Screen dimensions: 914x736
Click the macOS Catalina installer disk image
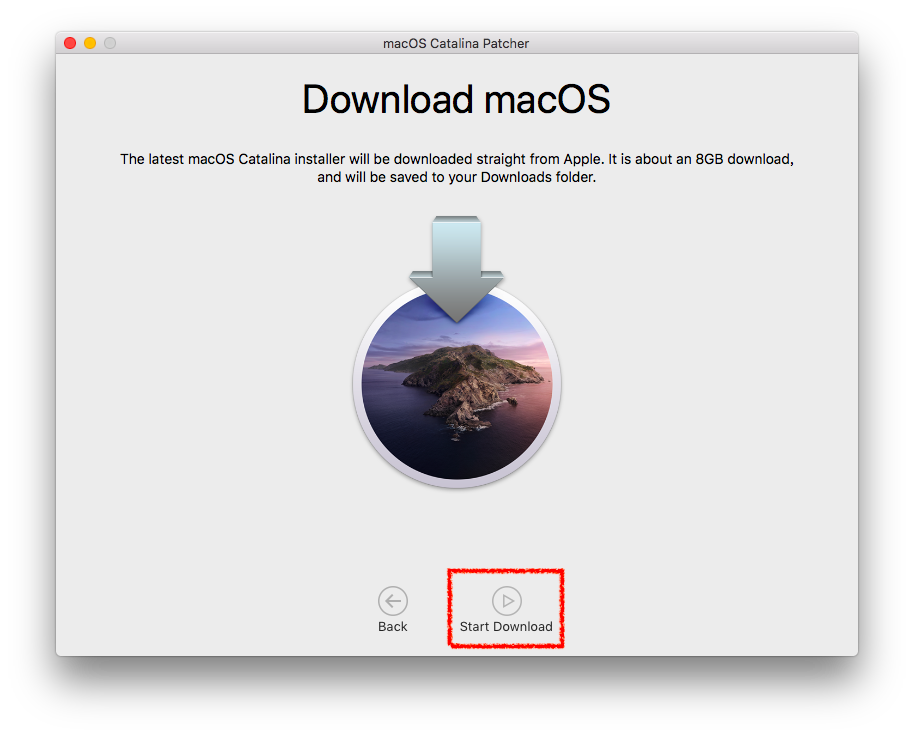(x=456, y=353)
